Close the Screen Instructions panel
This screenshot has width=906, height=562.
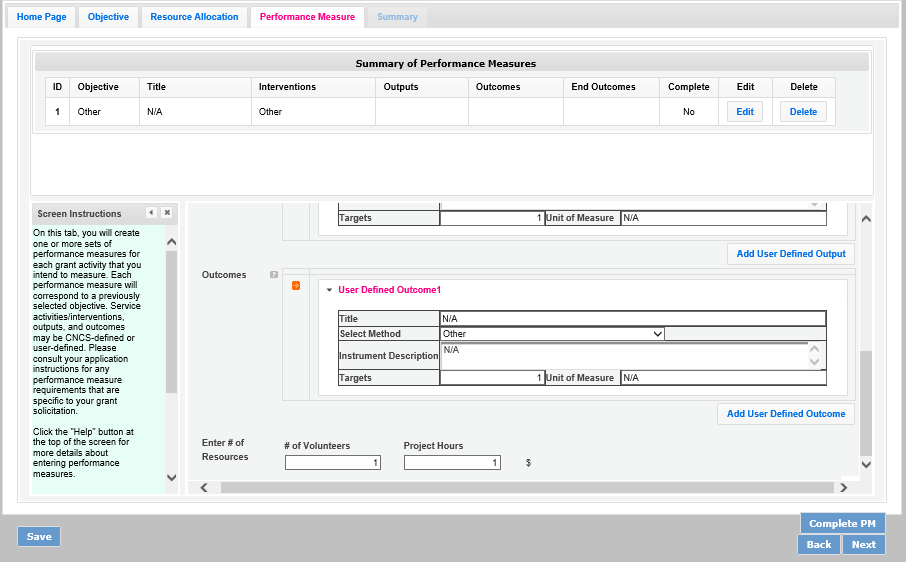[167, 213]
